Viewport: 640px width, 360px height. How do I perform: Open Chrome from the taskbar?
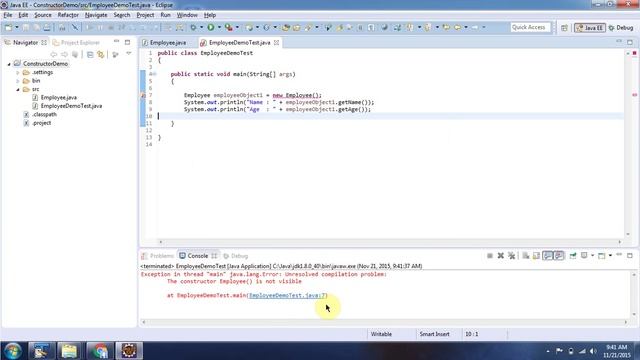(x=99, y=351)
